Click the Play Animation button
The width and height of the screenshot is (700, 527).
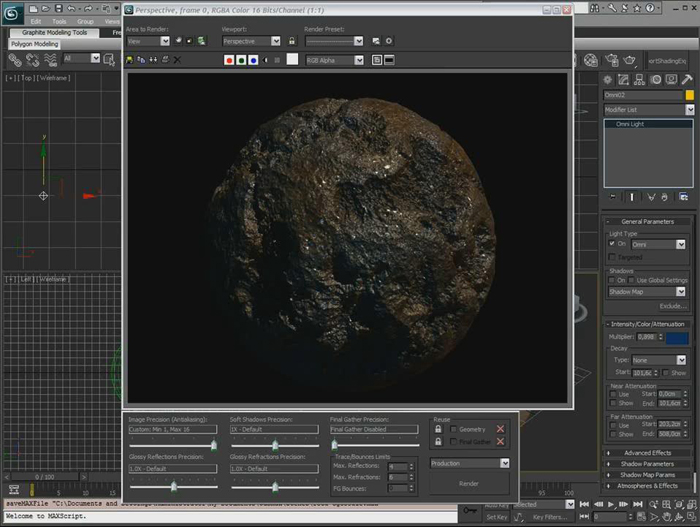click(611, 504)
